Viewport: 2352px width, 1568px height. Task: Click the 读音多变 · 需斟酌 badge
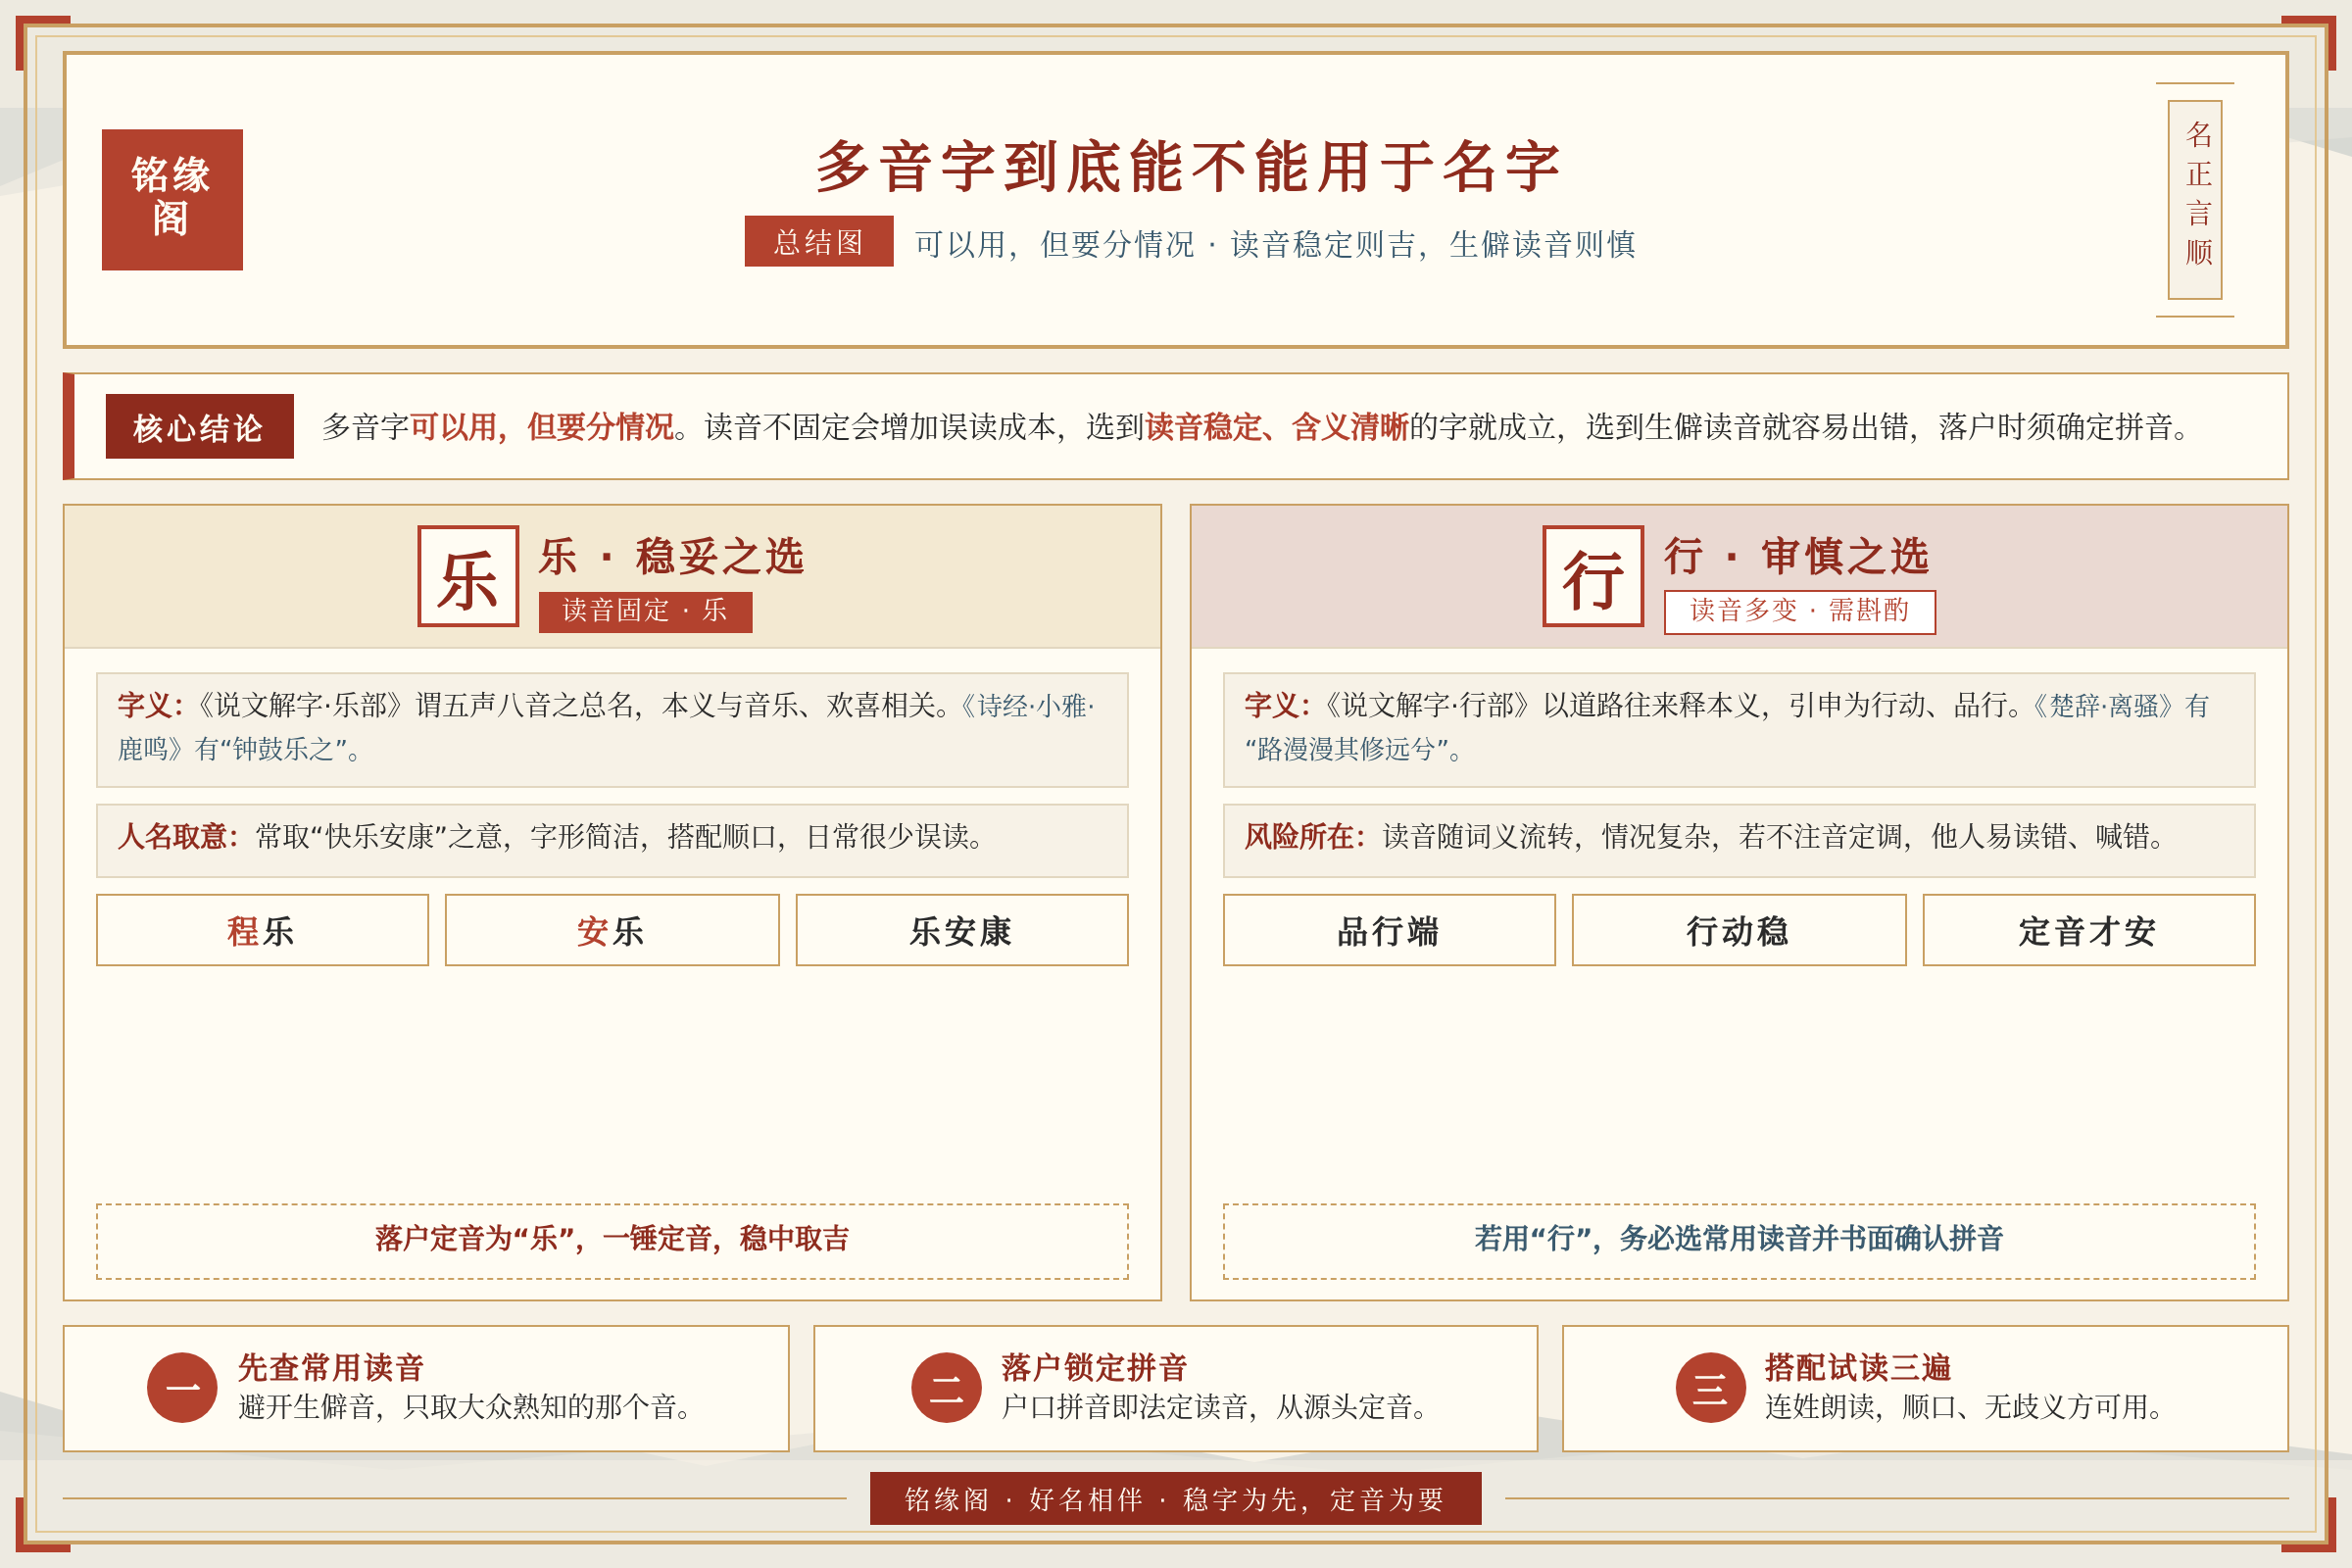click(1799, 611)
